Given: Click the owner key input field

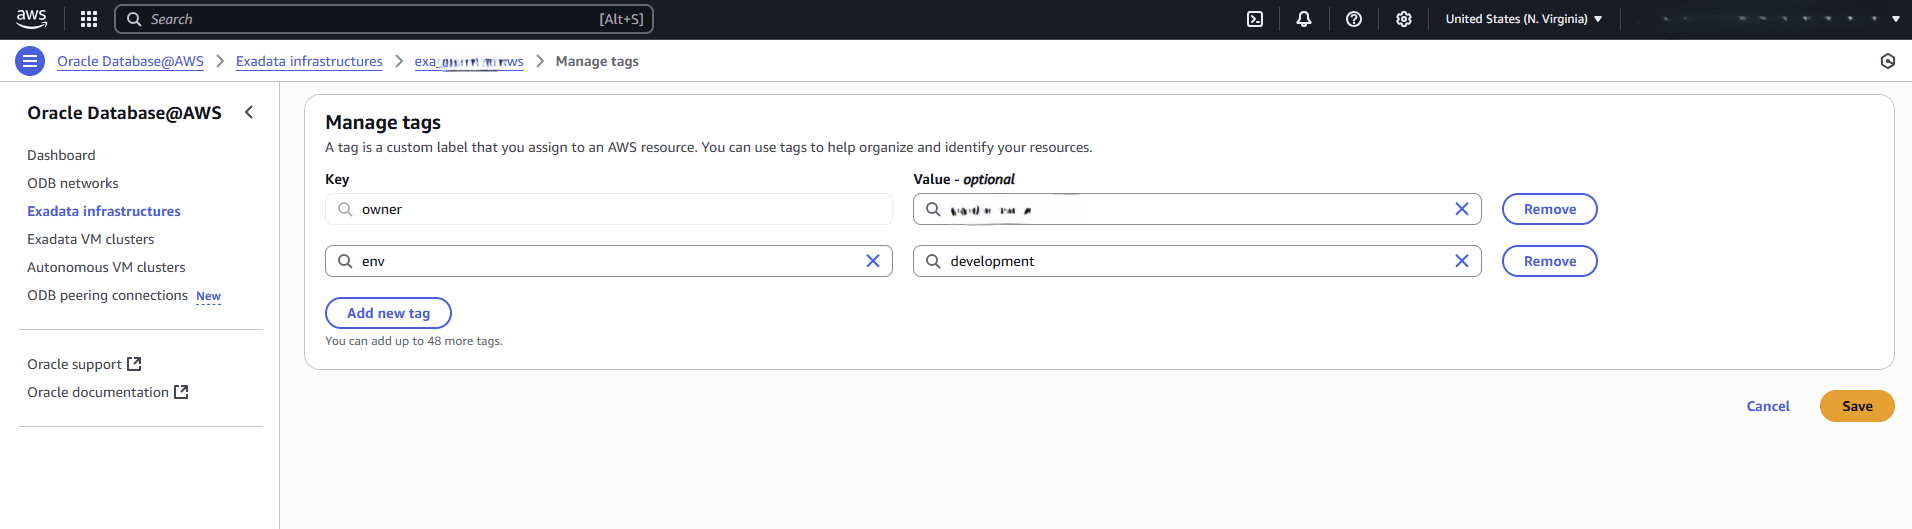Looking at the screenshot, I should [609, 209].
